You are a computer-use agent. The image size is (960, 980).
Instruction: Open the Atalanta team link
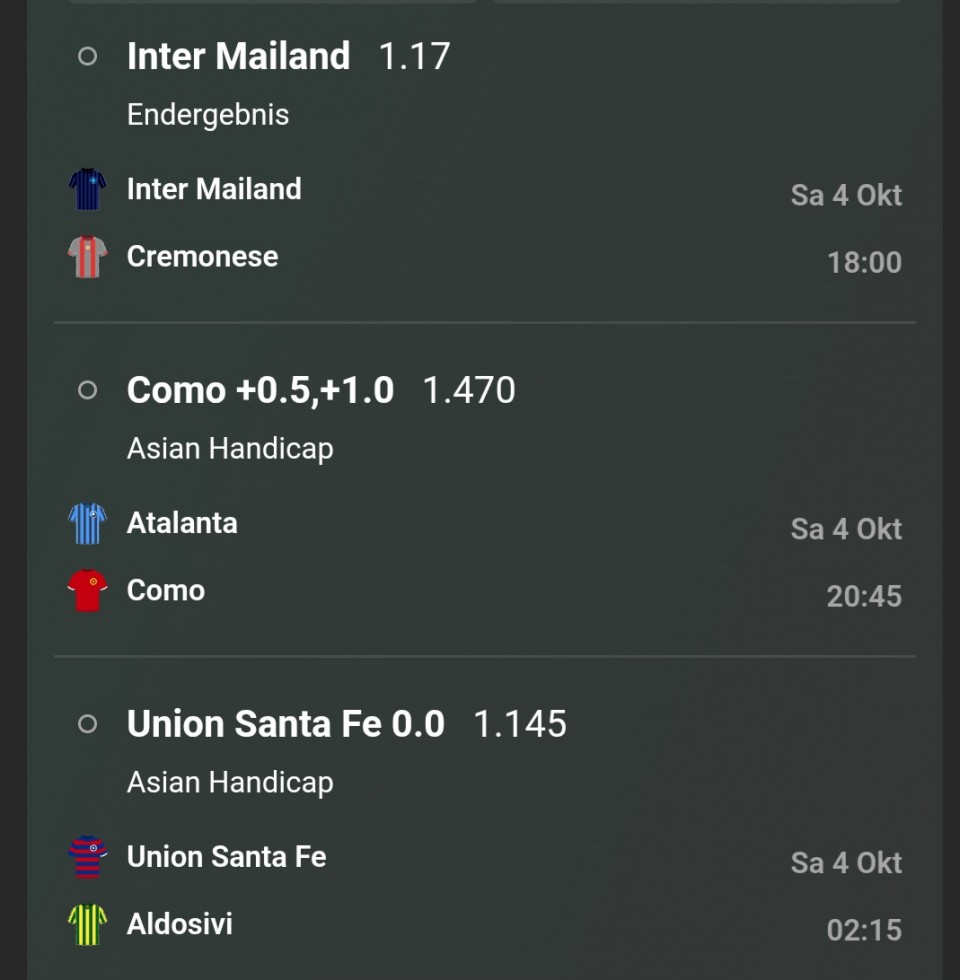182,523
